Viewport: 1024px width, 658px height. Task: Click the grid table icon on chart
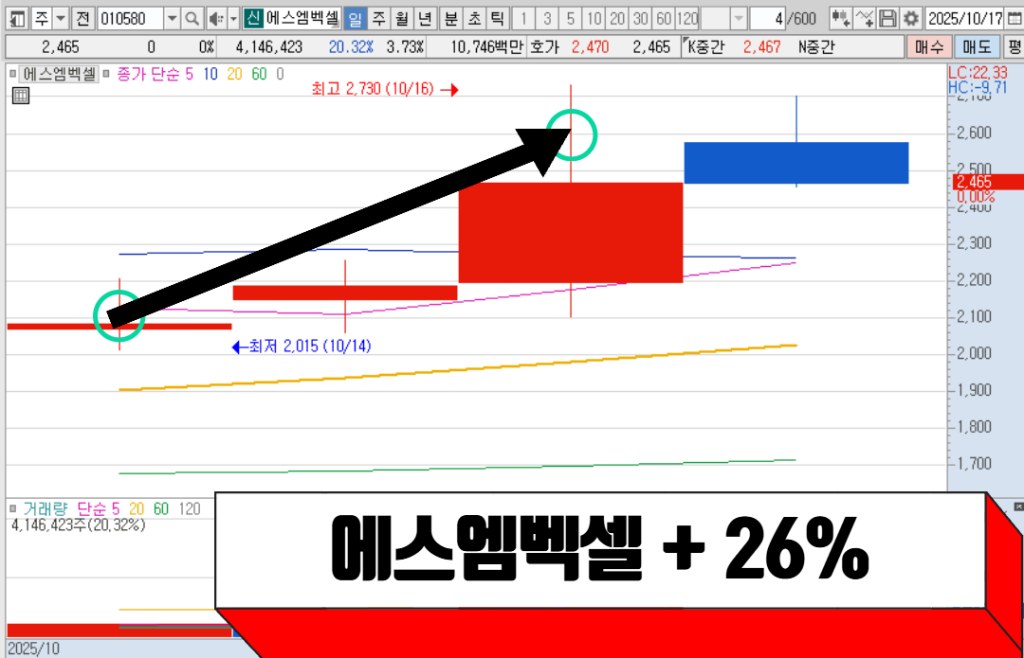tap(20, 96)
